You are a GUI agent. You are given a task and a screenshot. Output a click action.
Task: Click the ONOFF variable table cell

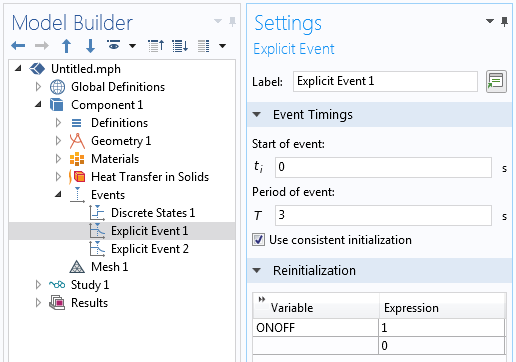(x=315, y=328)
